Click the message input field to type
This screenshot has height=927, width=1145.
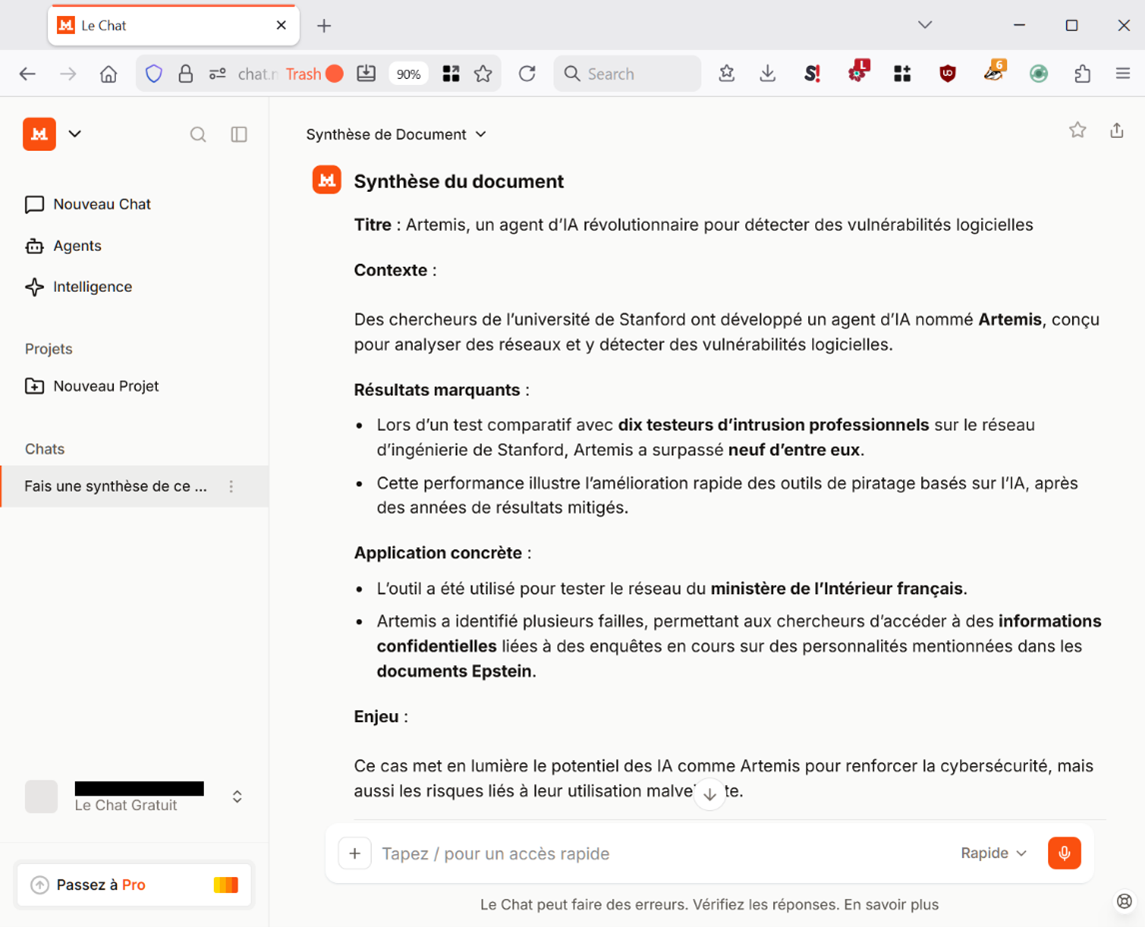tap(600, 853)
